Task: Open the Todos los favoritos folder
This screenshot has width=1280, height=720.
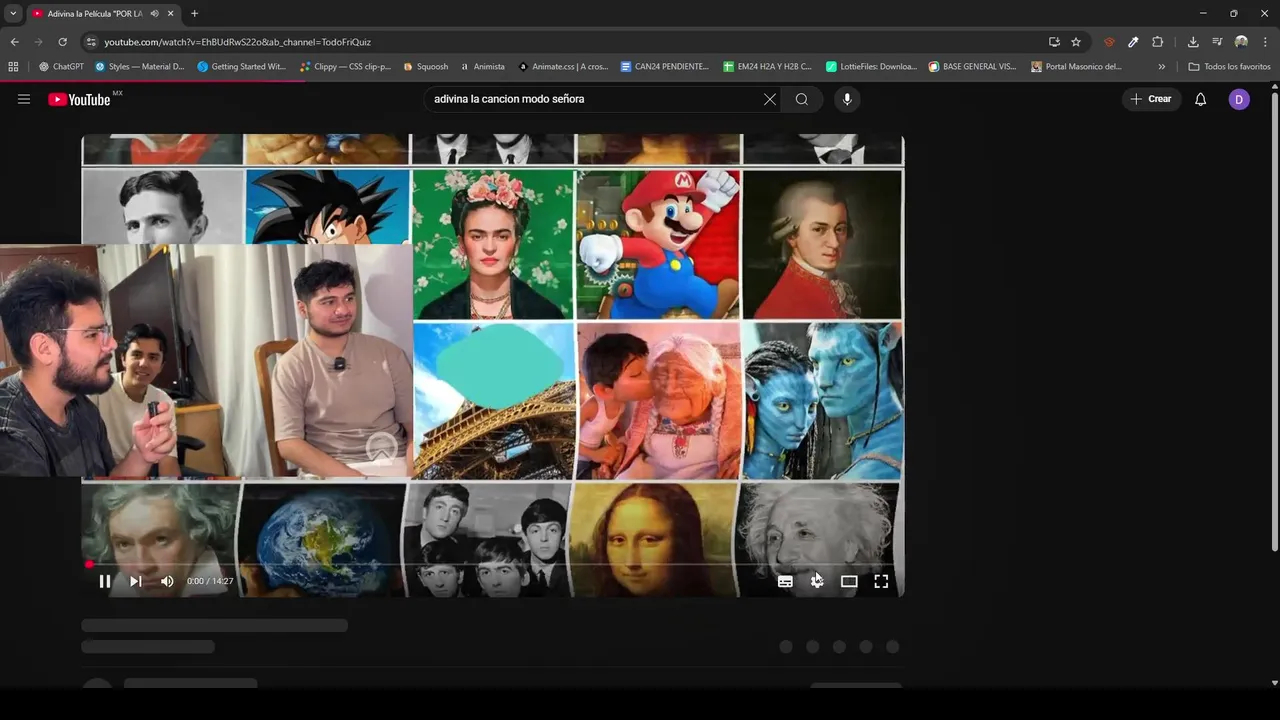Action: click(x=1229, y=67)
